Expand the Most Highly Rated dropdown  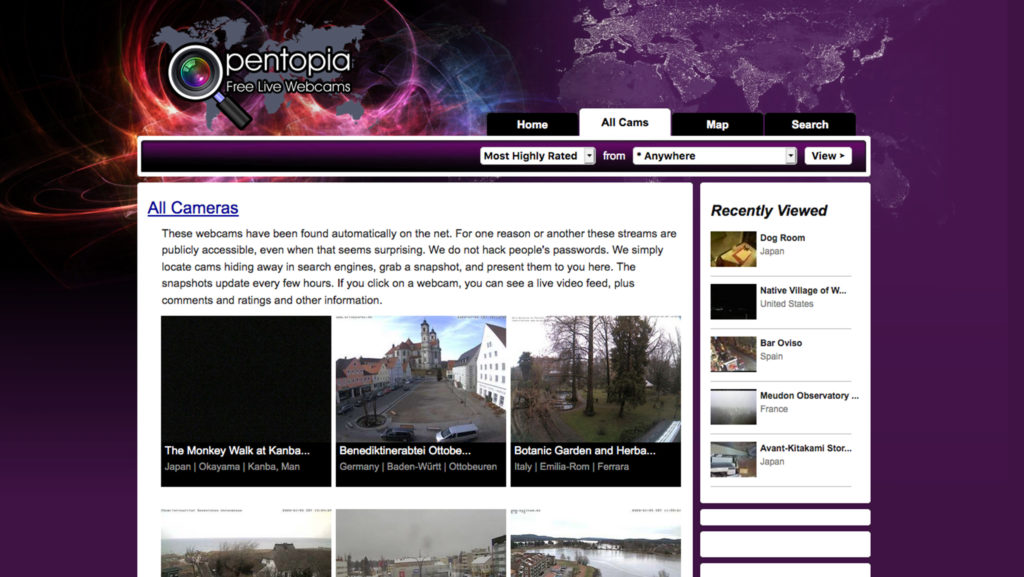[x=537, y=156]
